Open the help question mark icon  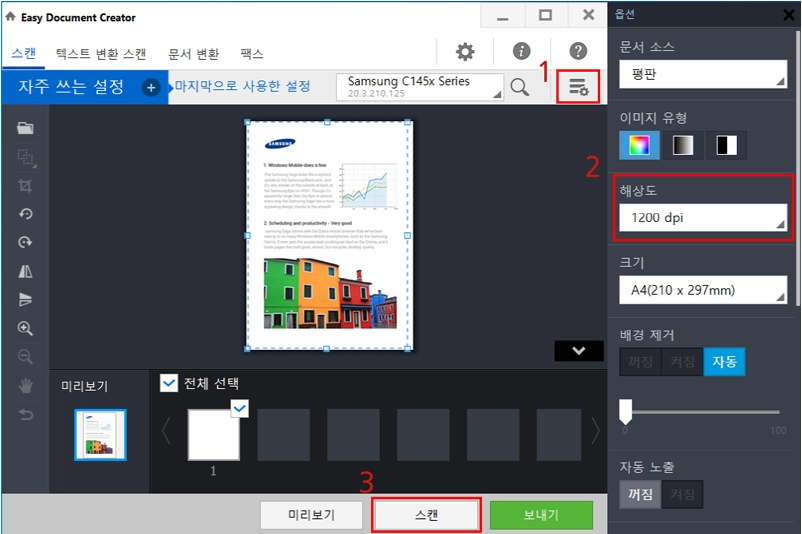pyautogui.click(x=578, y=51)
